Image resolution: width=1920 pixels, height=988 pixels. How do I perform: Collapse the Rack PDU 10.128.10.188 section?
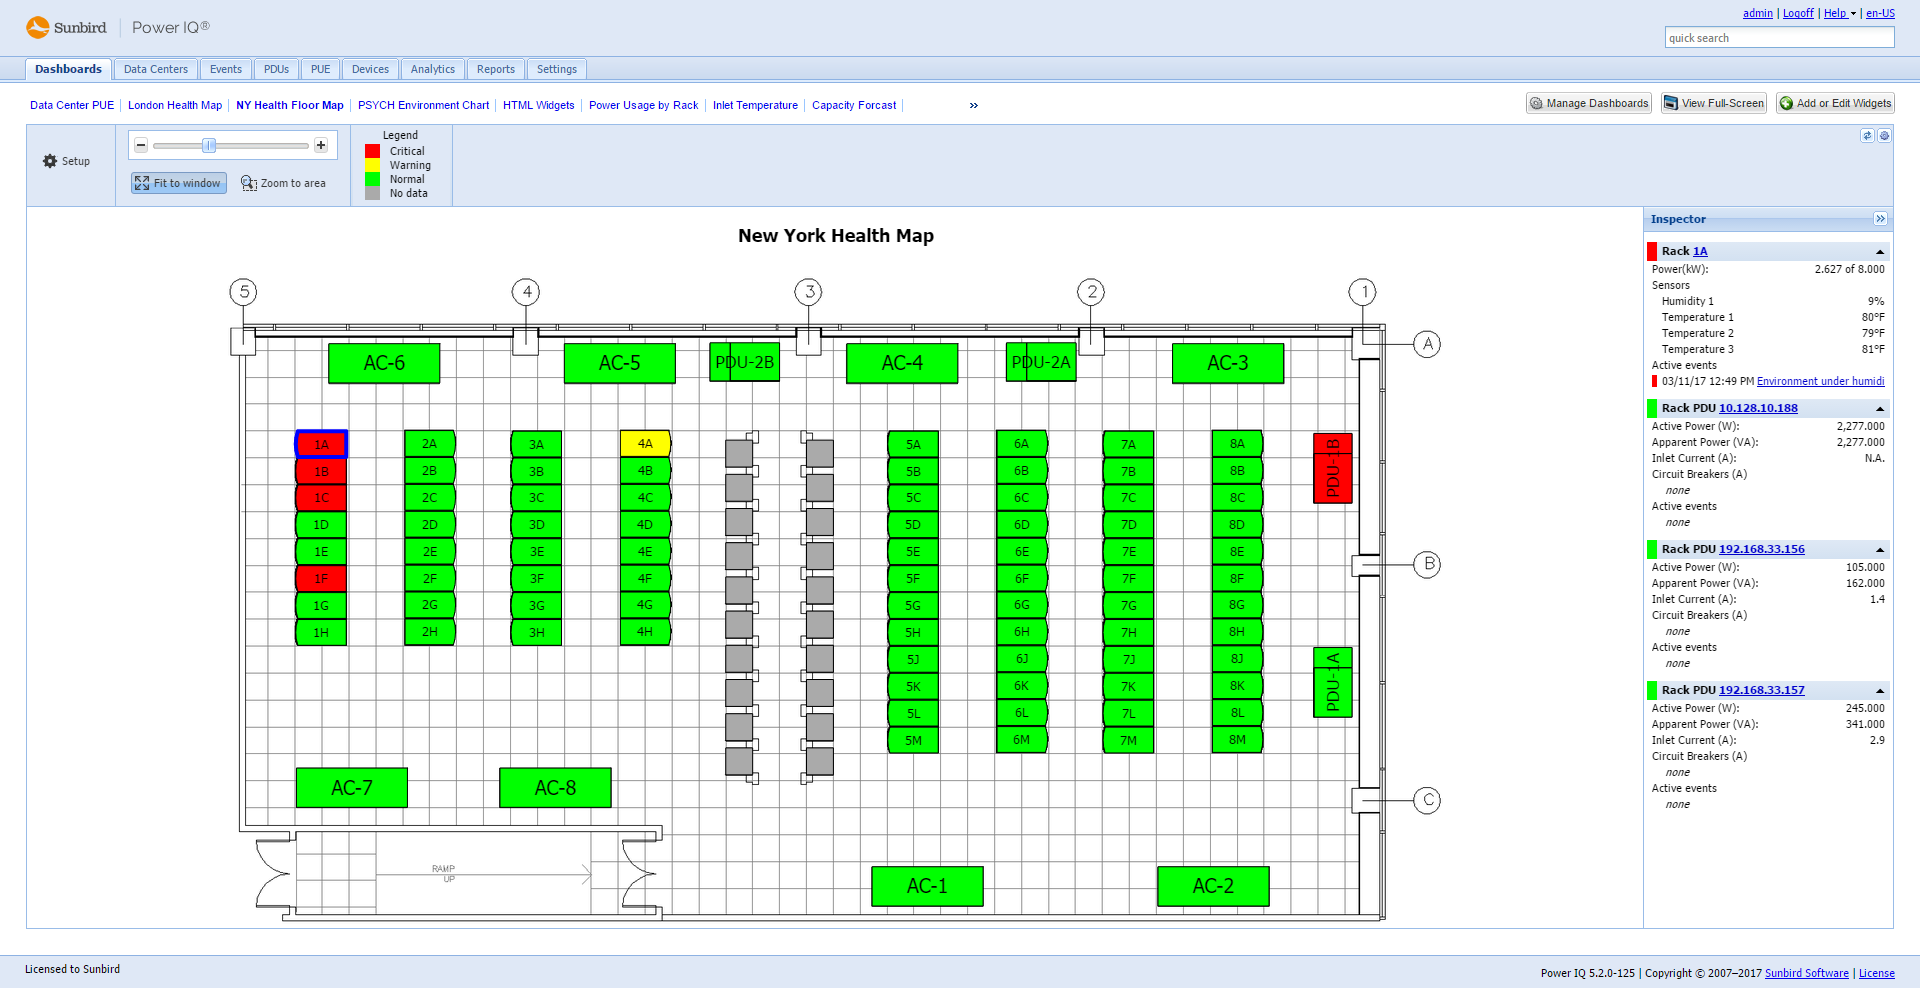click(1880, 408)
